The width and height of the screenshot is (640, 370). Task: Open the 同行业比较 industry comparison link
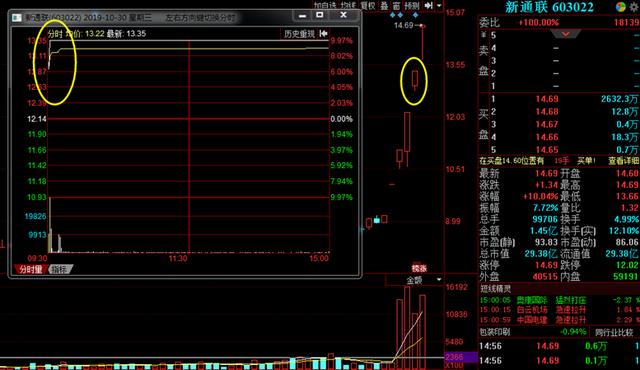point(614,332)
